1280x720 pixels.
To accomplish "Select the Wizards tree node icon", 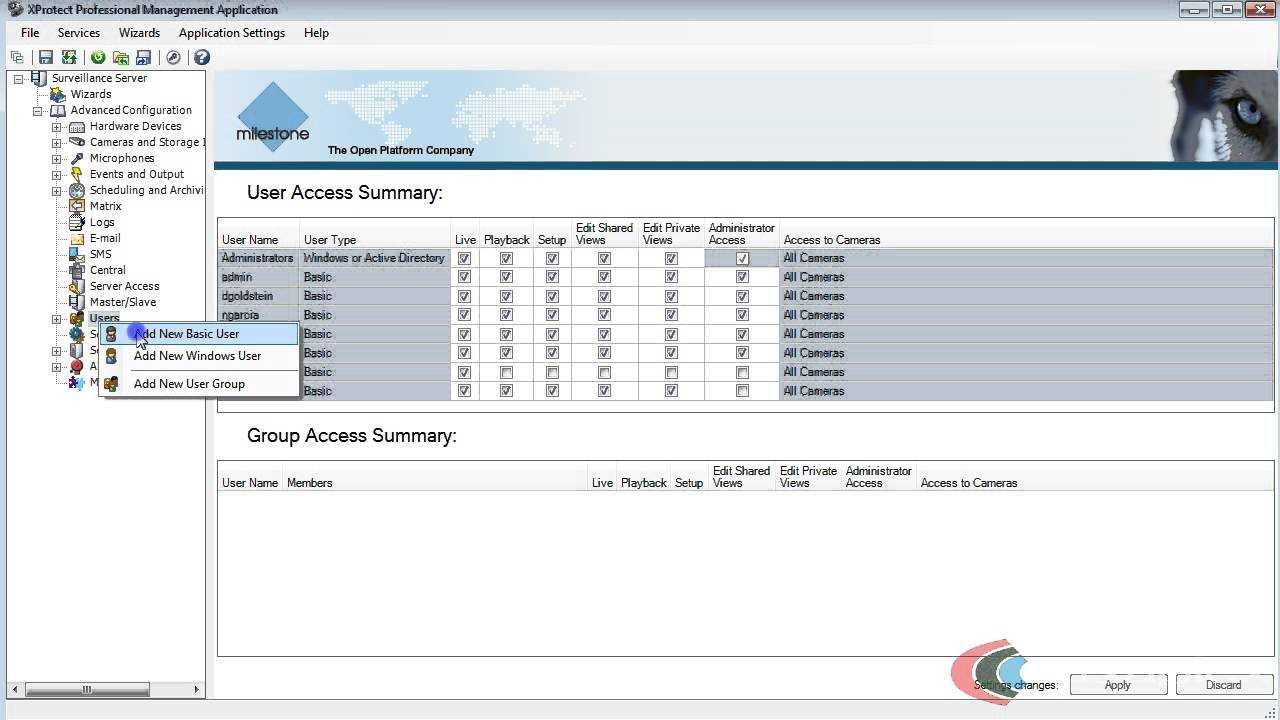I will pyautogui.click(x=58, y=94).
